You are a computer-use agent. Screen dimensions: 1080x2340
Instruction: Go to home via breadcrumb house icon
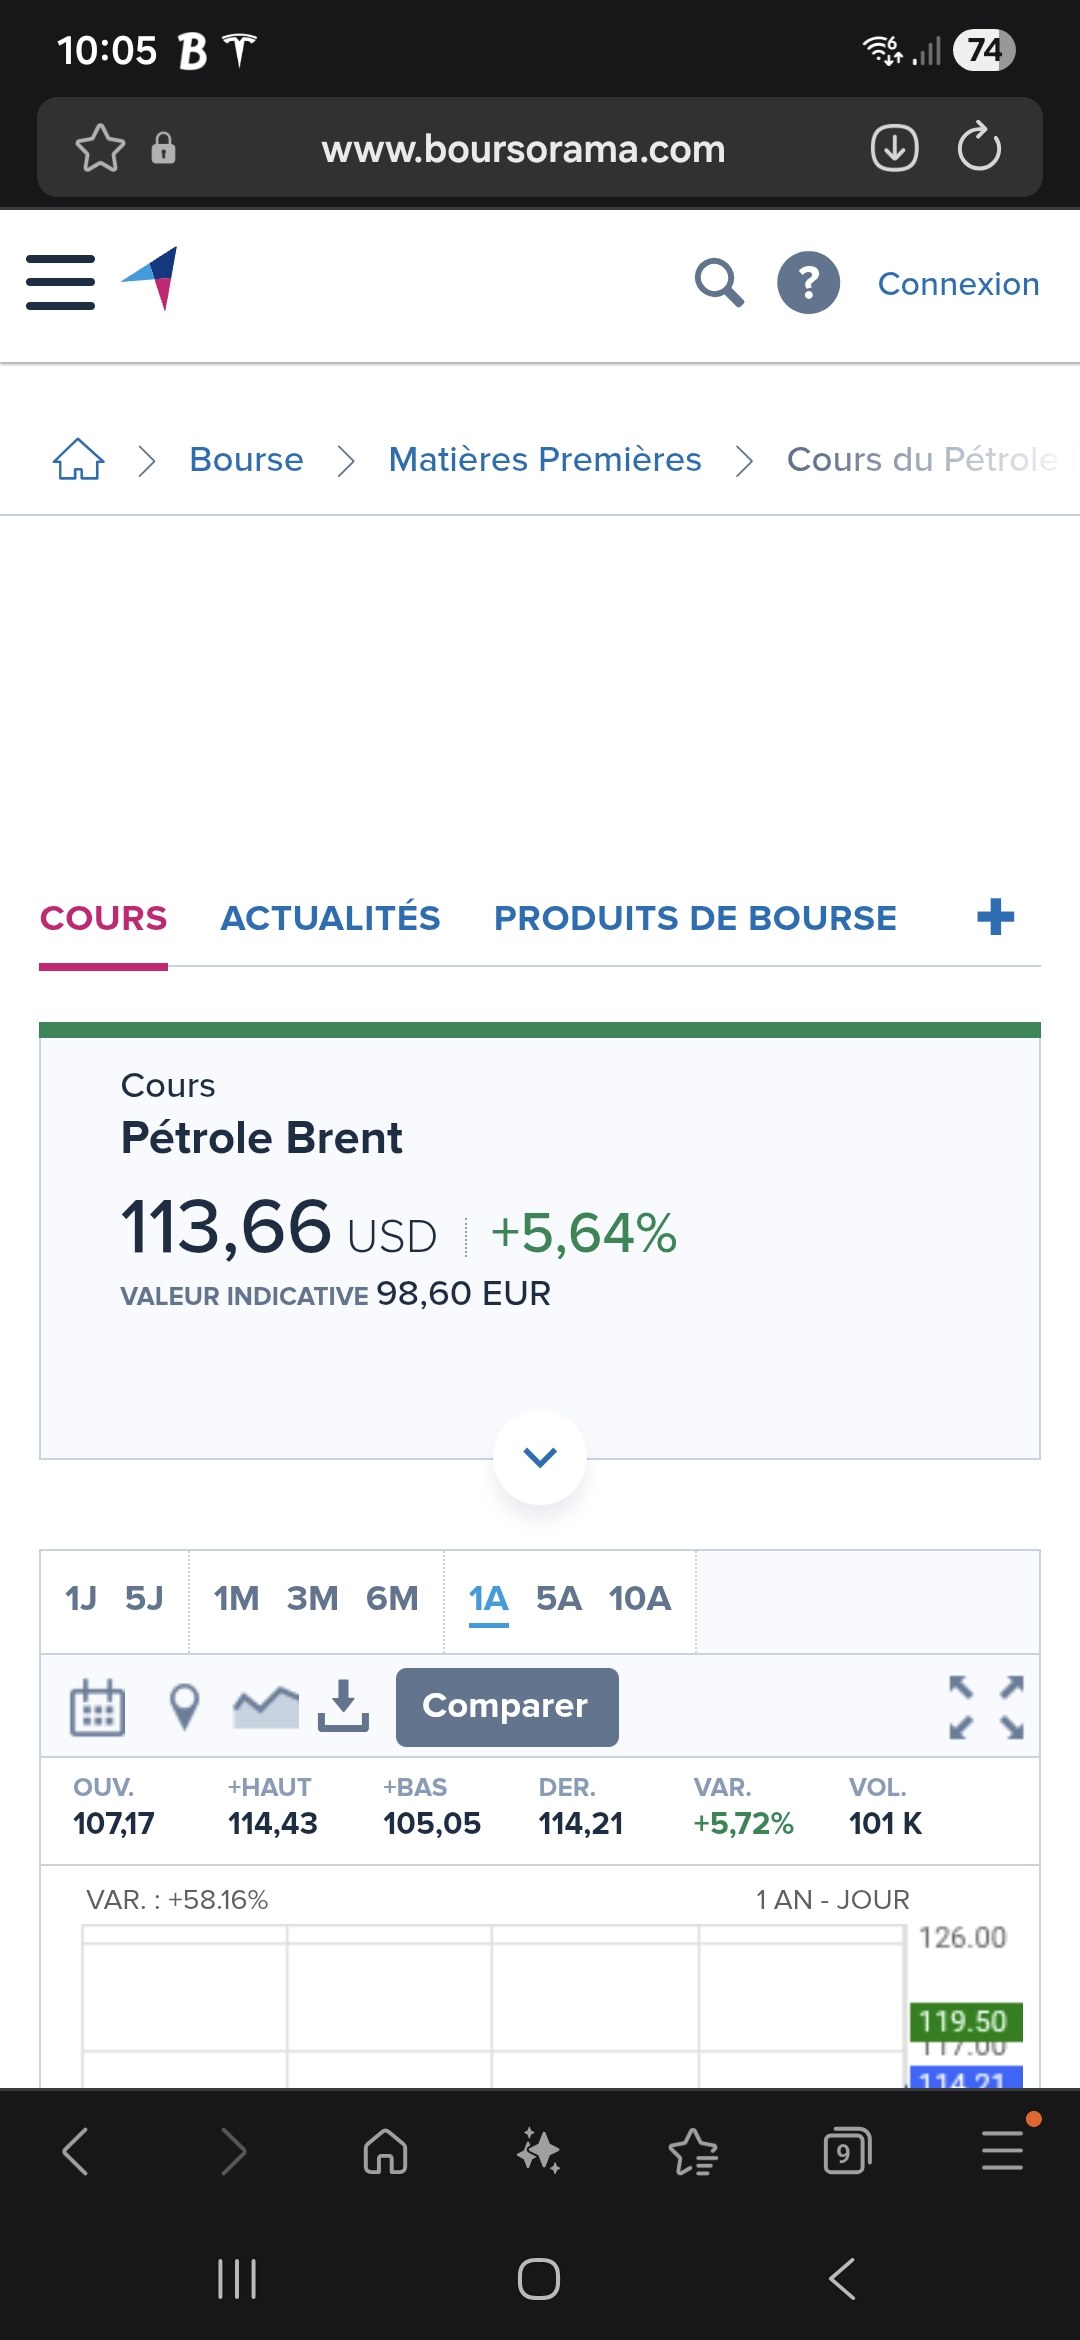pyautogui.click(x=78, y=460)
